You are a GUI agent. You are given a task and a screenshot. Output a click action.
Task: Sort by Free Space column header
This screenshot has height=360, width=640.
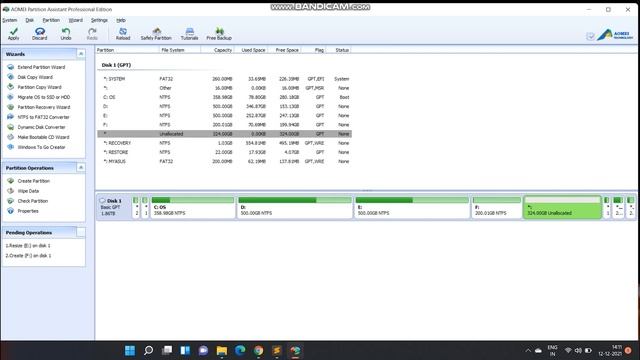click(x=284, y=50)
